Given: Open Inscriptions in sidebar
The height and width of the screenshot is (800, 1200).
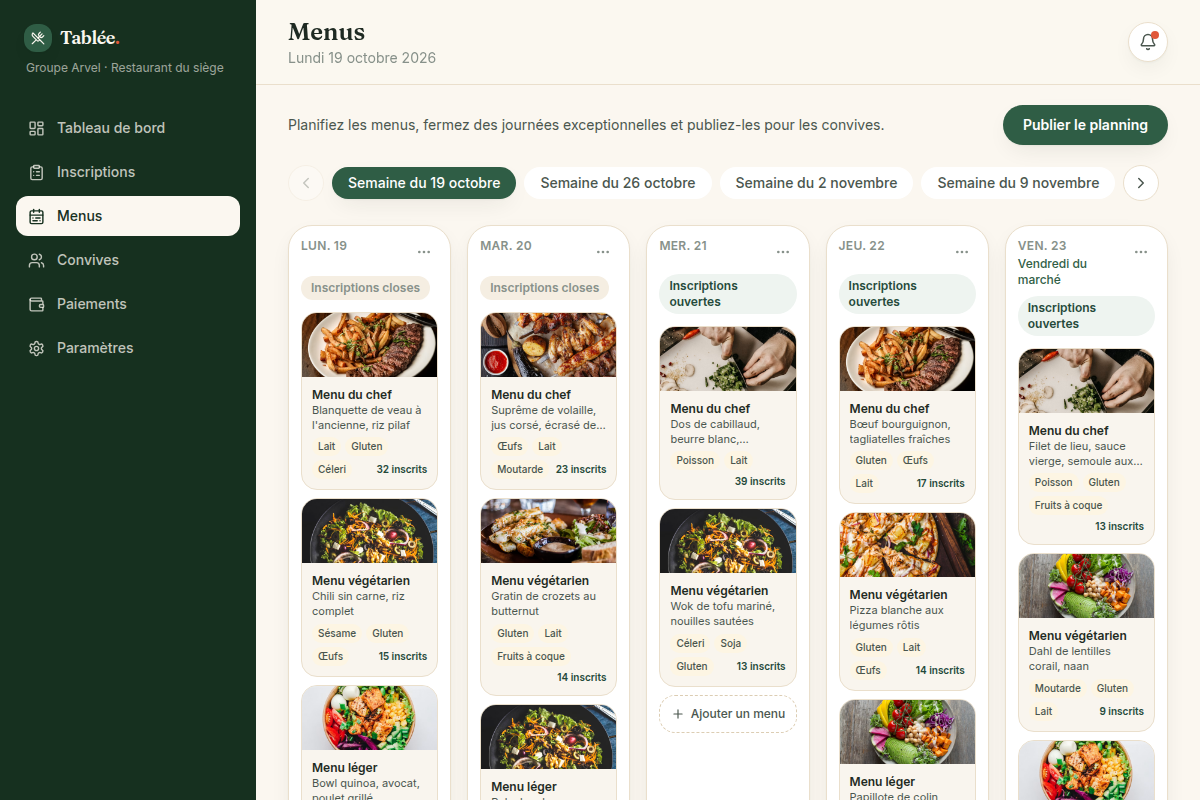Looking at the screenshot, I should click(x=128, y=172).
